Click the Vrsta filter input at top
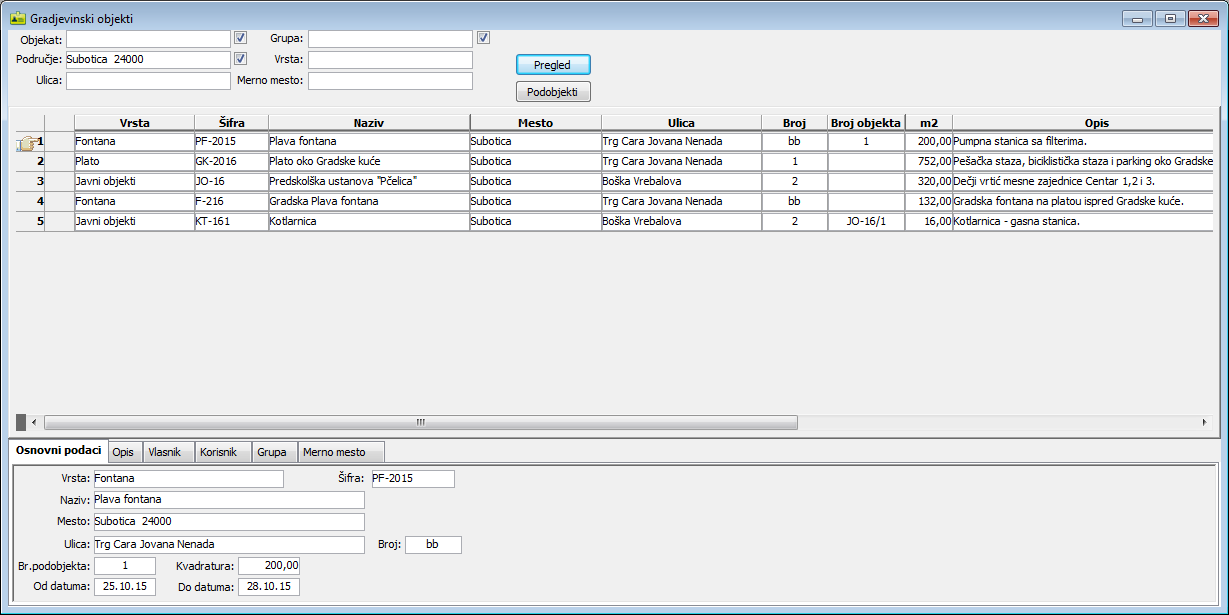1229x615 pixels. tap(389, 60)
